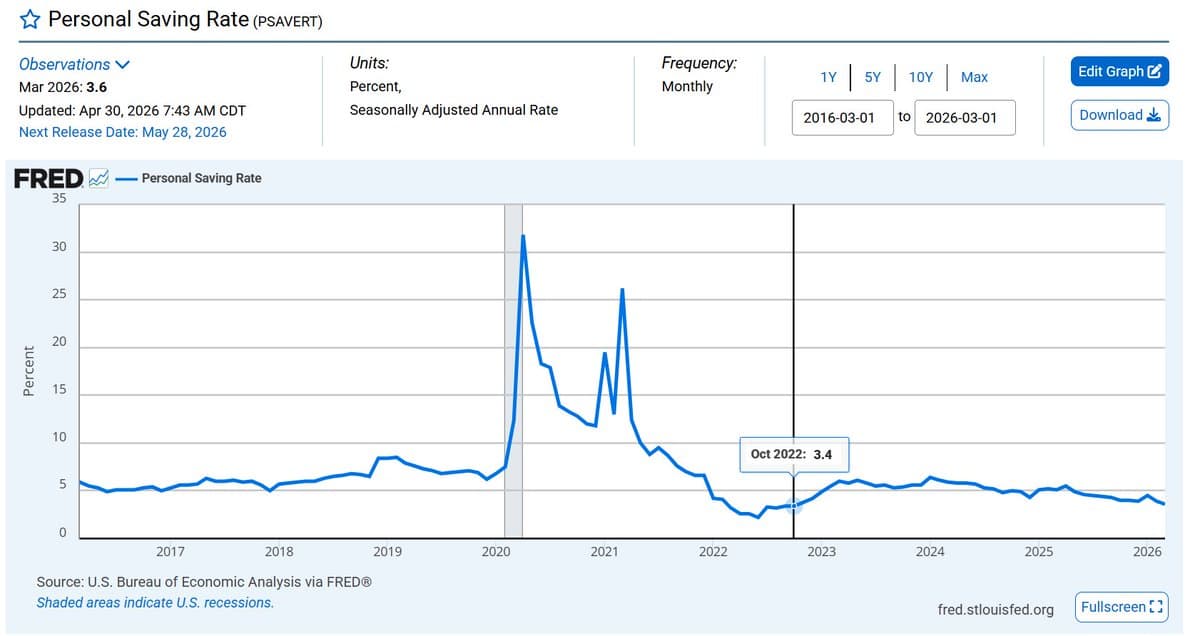The image size is (1200, 636).
Task: Open the Fullscreen button
Action: pos(1122,607)
